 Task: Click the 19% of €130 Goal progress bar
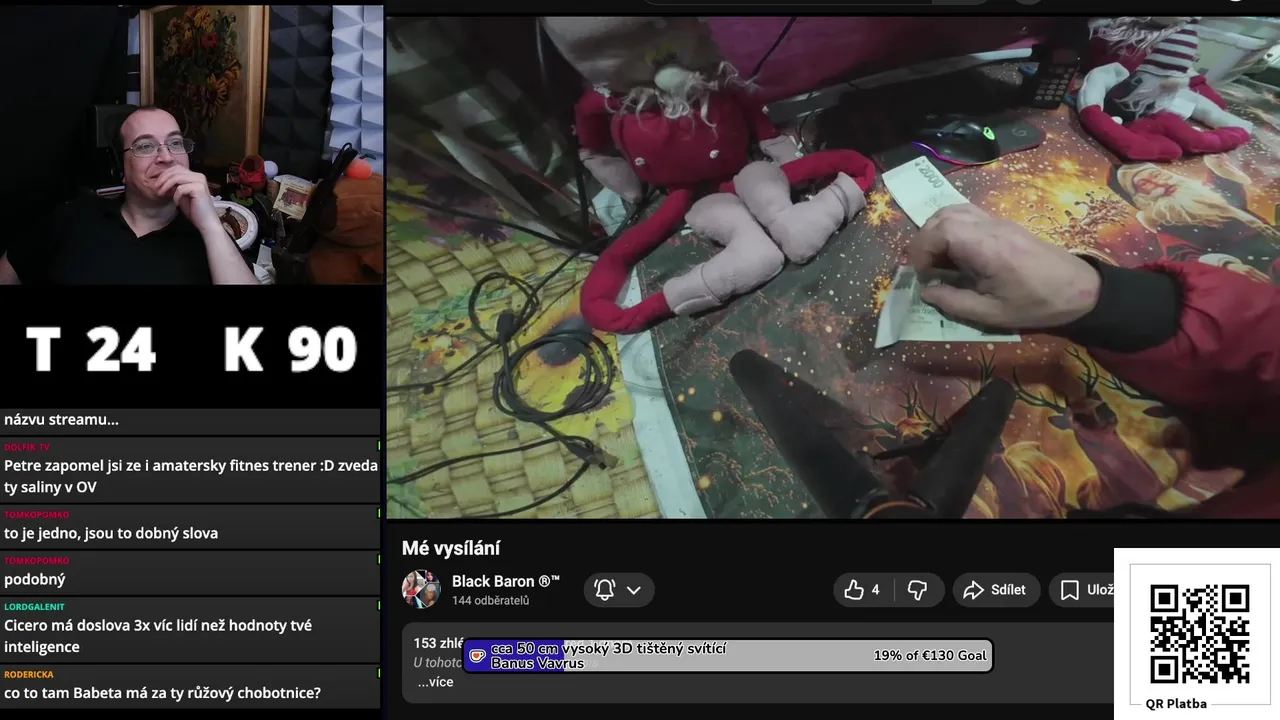point(728,656)
